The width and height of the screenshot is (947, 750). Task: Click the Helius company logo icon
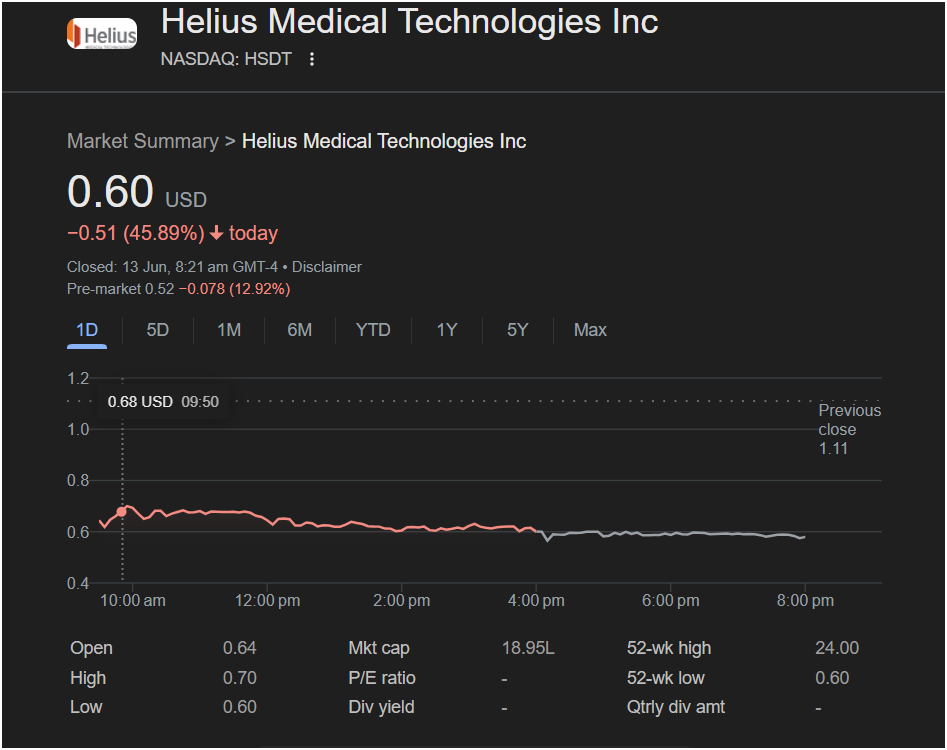point(101,33)
